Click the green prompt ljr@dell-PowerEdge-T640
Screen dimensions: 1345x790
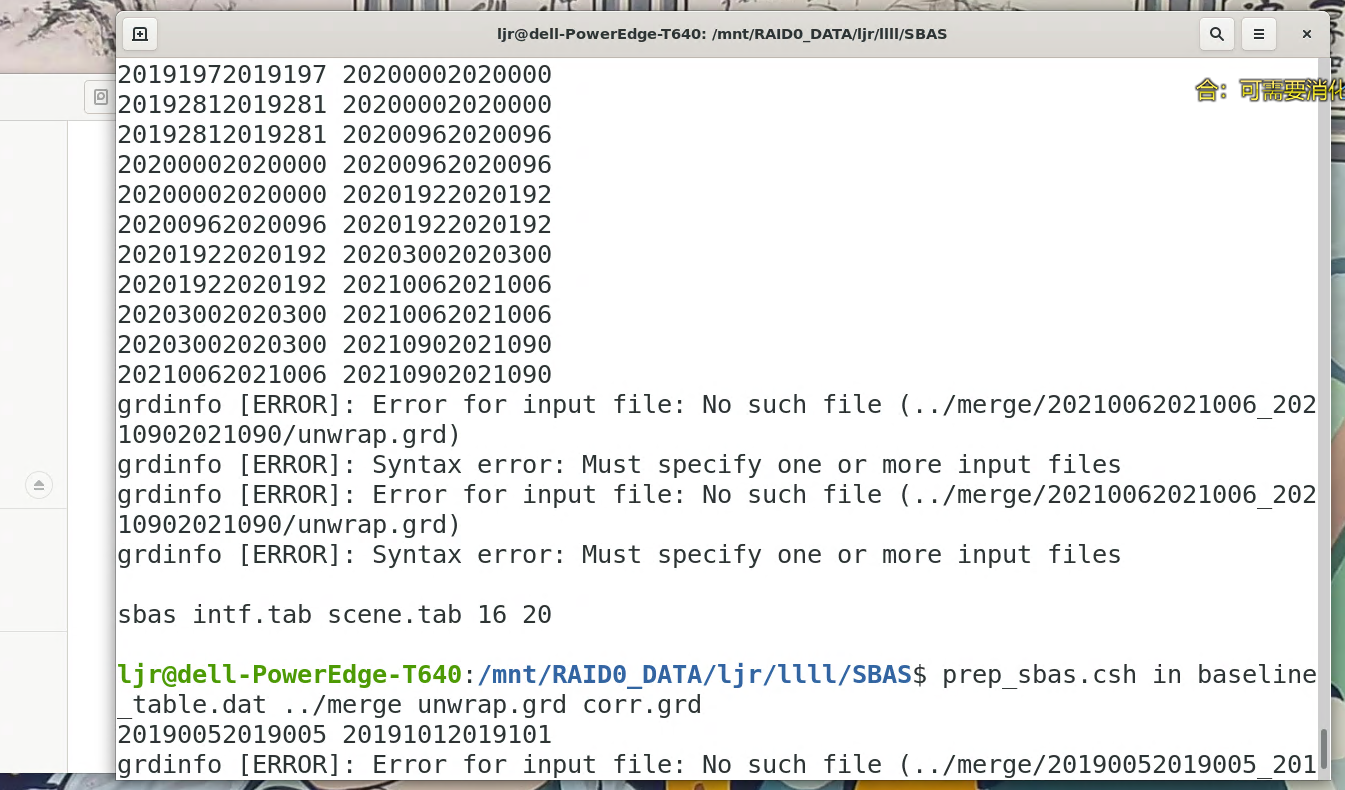click(x=289, y=674)
